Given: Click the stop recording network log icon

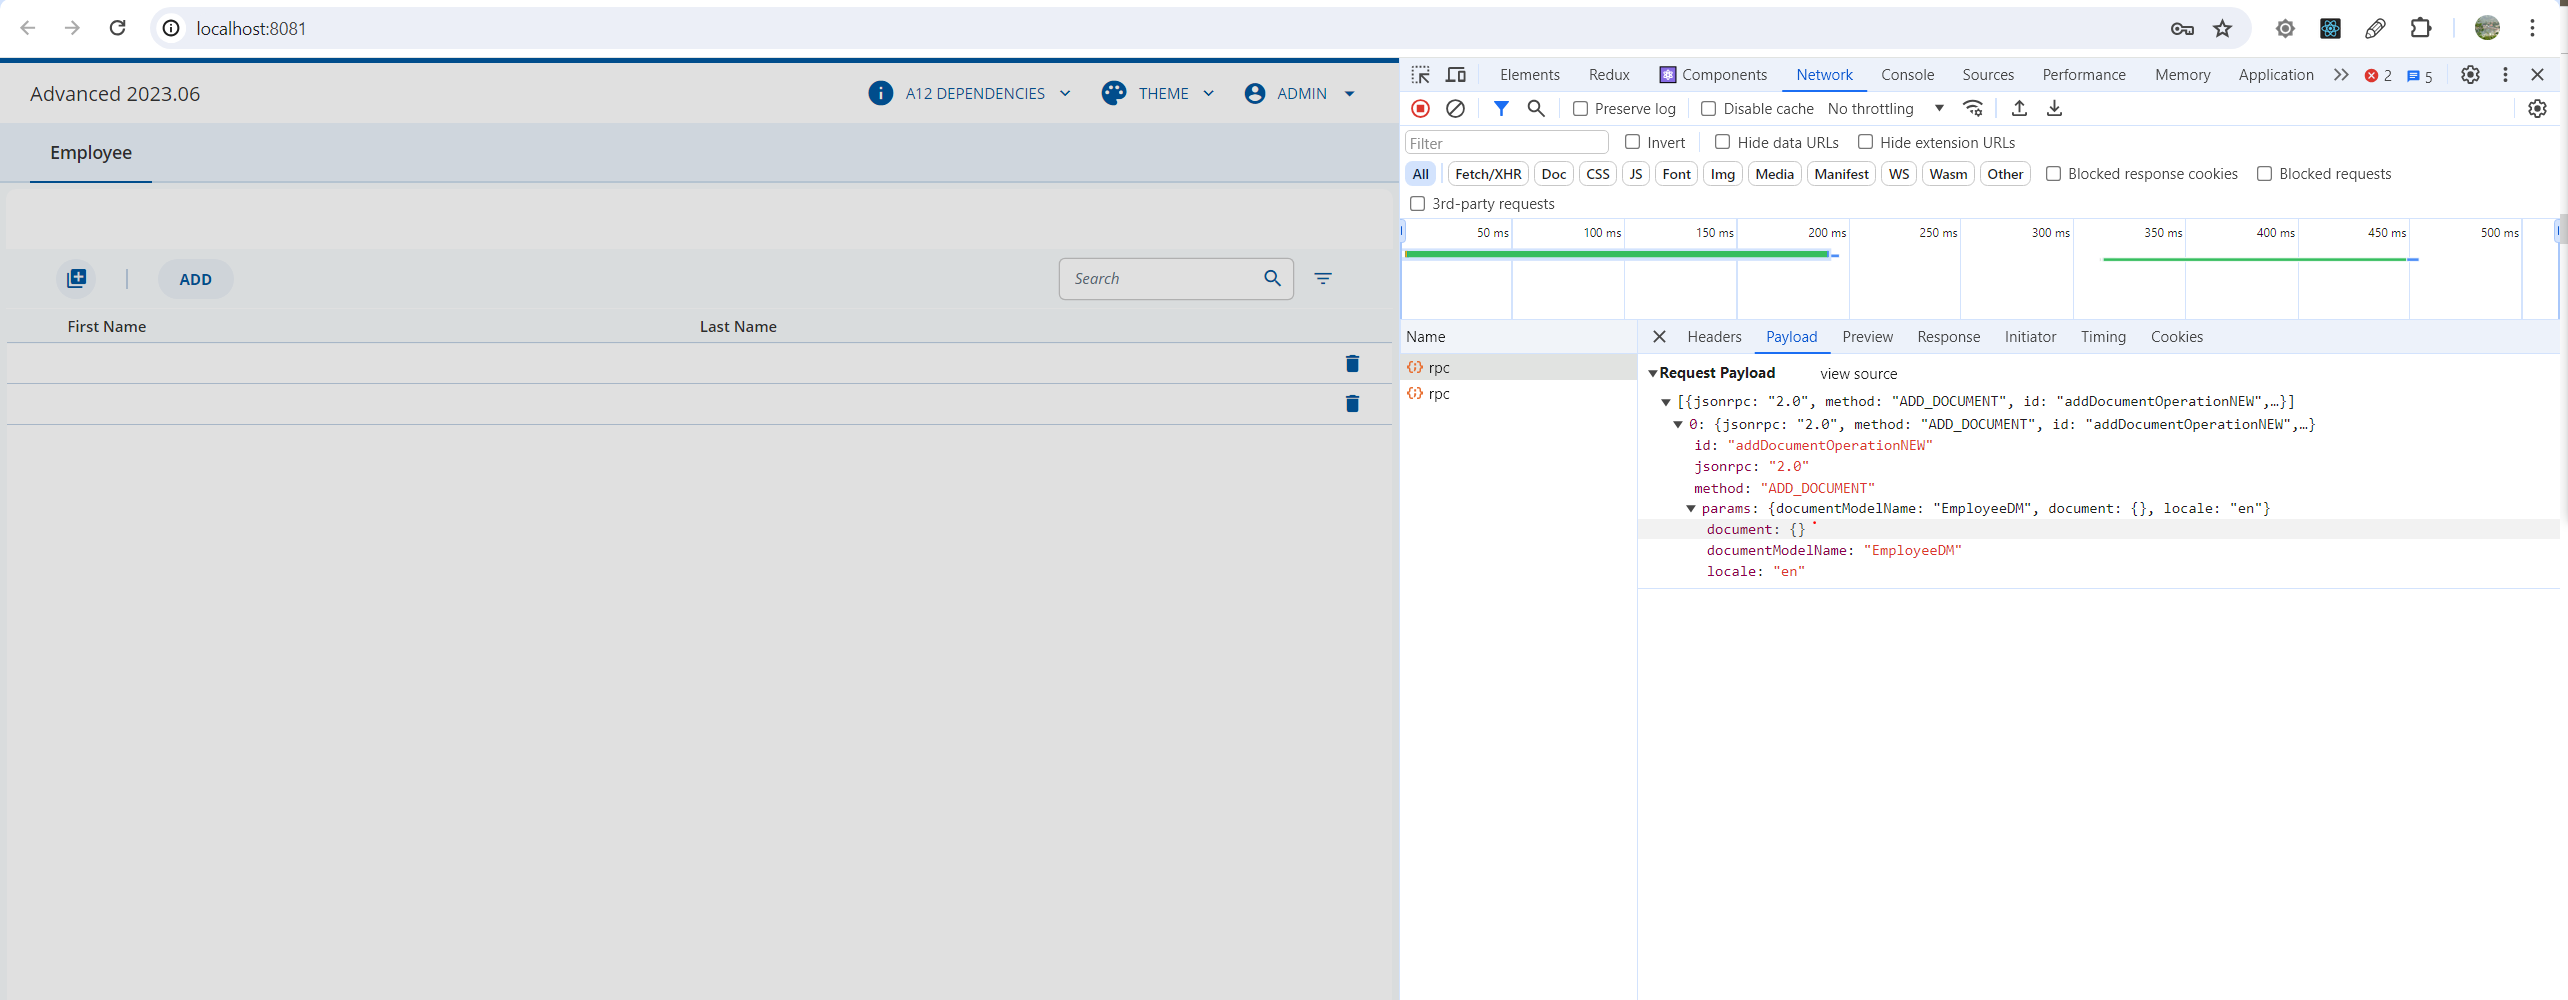Looking at the screenshot, I should coord(1420,108).
